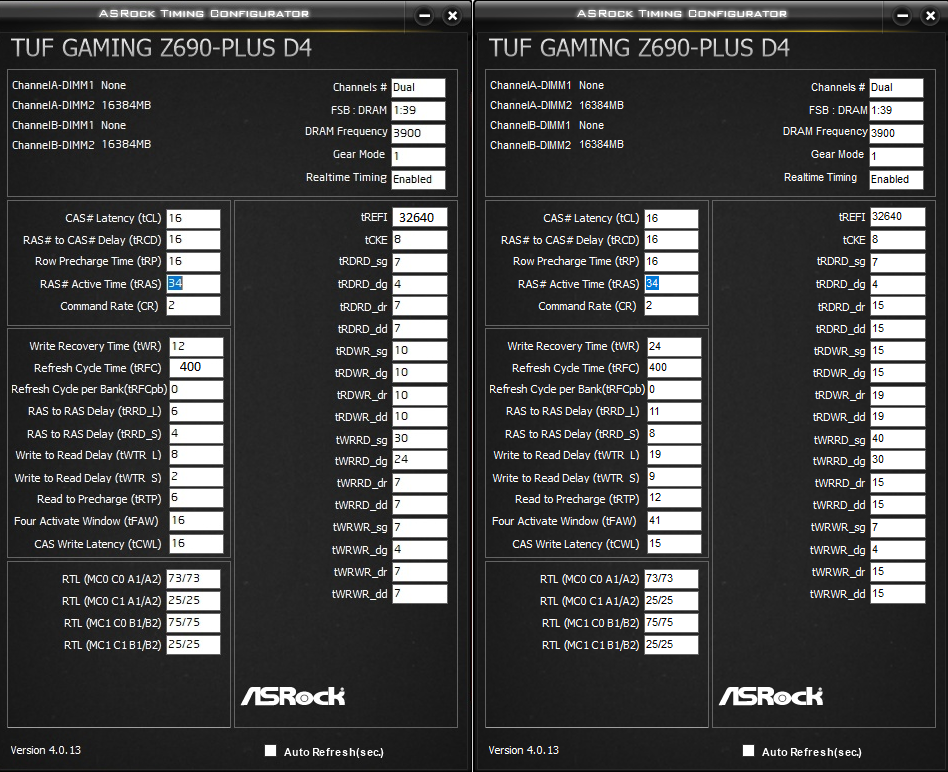The height and width of the screenshot is (772, 948).
Task: Click Command Rate field in left window
Action: pos(193,306)
